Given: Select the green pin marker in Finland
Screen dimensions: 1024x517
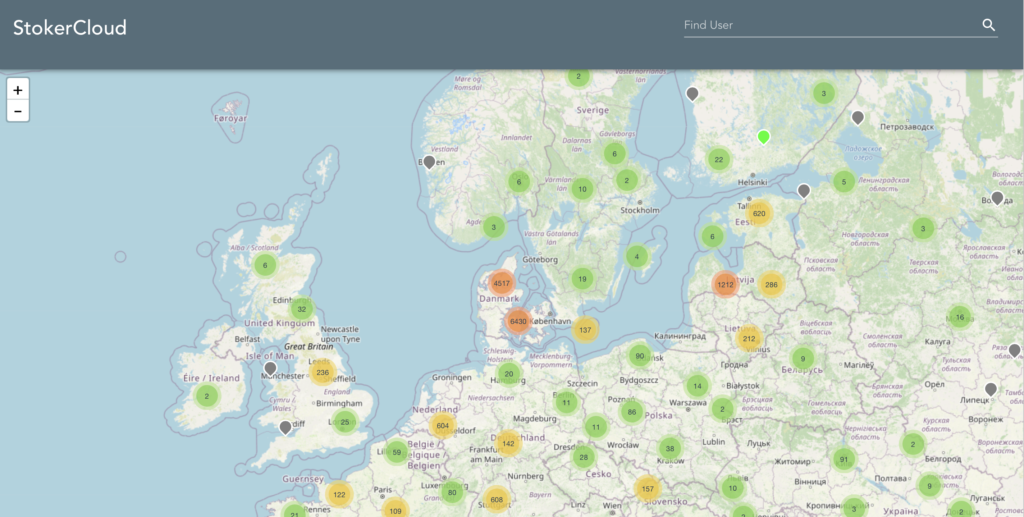Looking at the screenshot, I should click(764, 136).
